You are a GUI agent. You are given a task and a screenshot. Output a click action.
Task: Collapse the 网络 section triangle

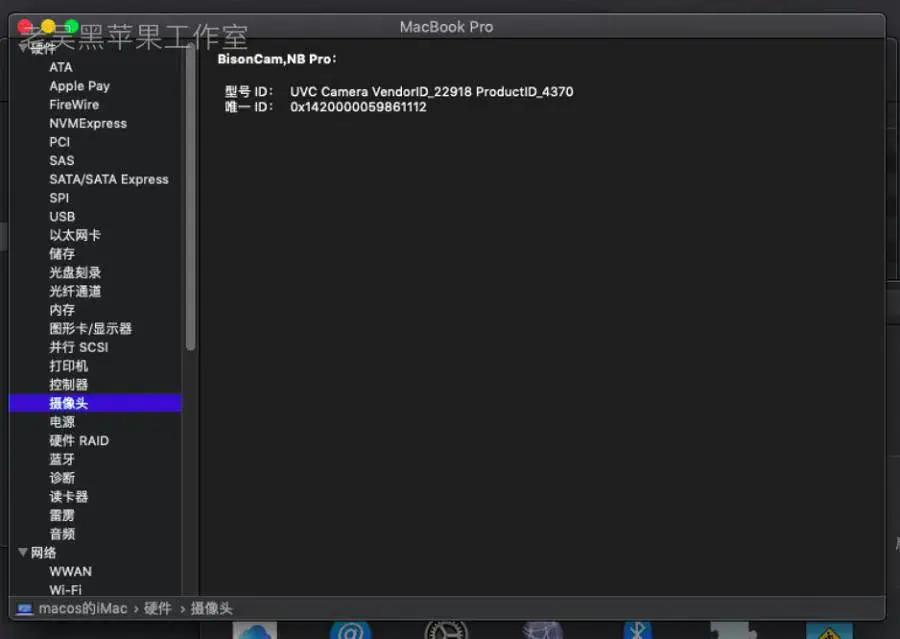coord(23,552)
